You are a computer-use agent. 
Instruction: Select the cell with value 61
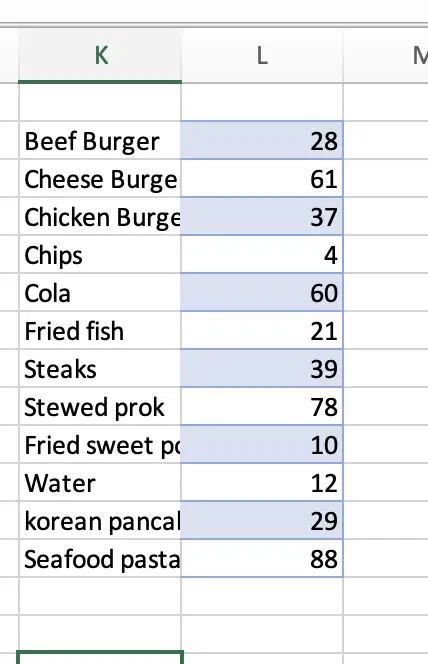(262, 179)
